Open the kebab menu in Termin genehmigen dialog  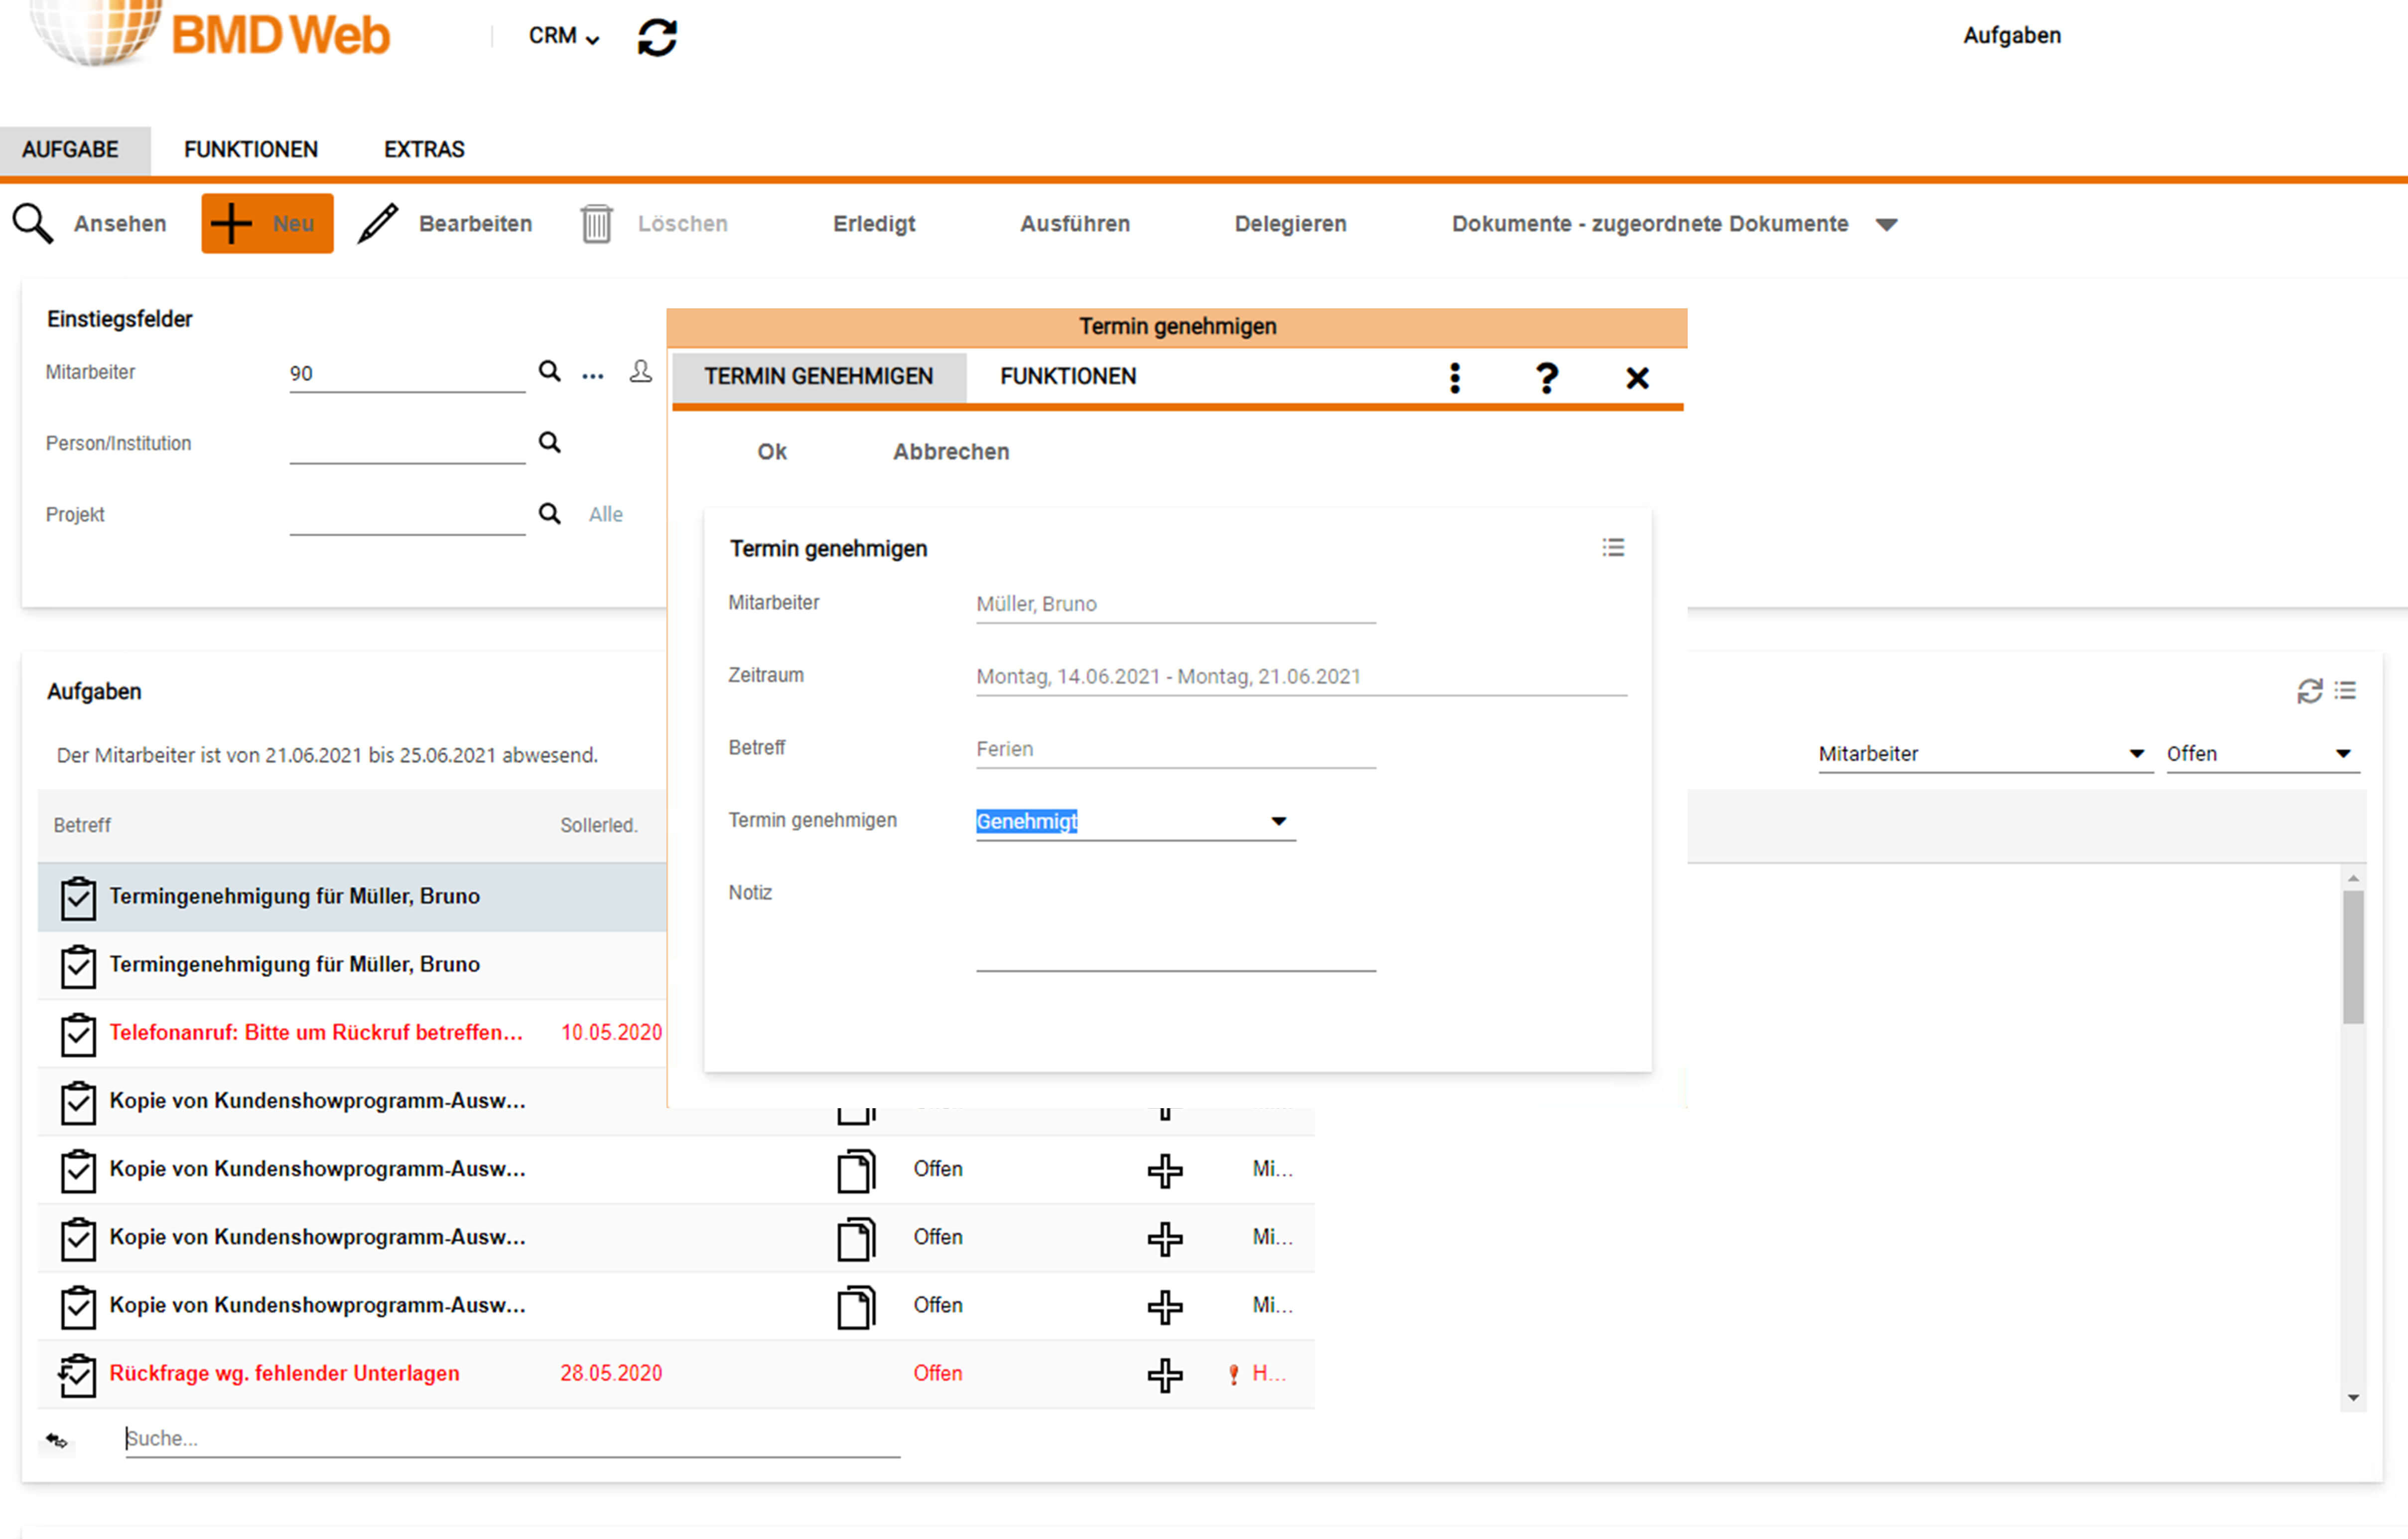(1455, 377)
